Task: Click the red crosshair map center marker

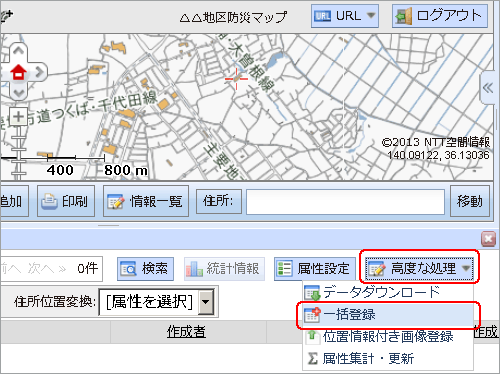Action: pos(236,79)
